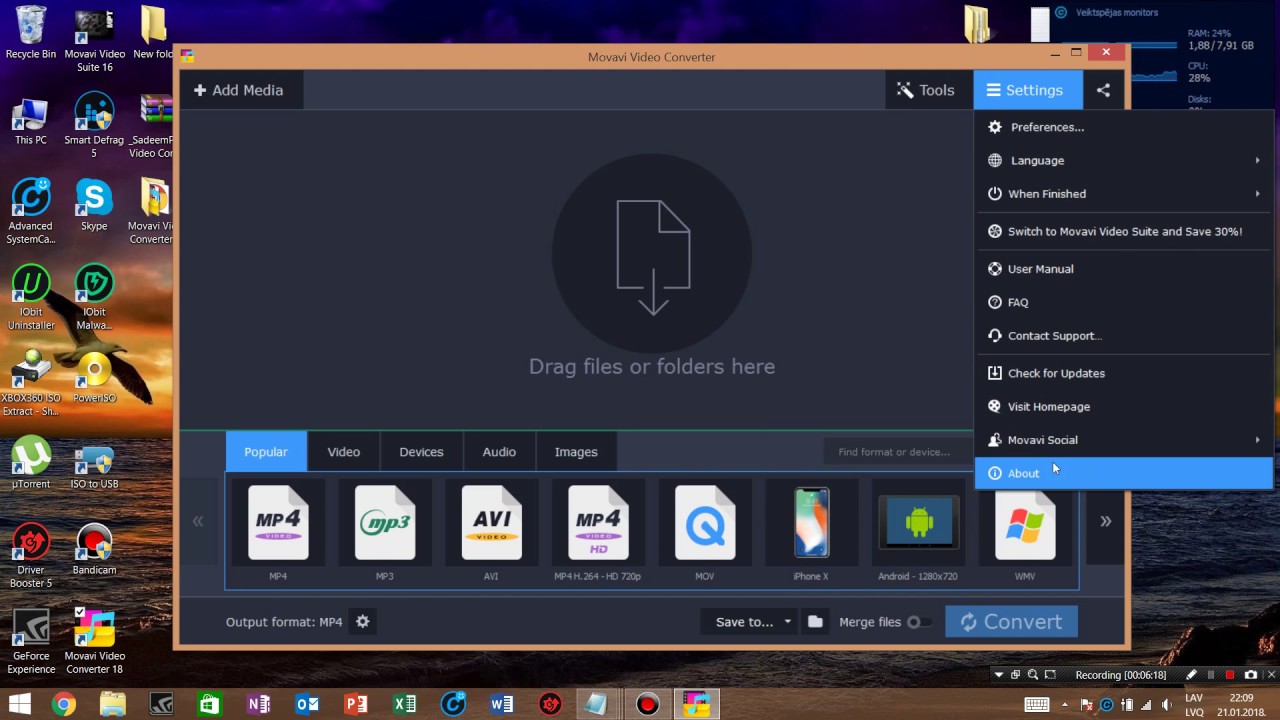The width and height of the screenshot is (1280, 720).
Task: Select the MP4 format preset icon
Action: (278, 522)
